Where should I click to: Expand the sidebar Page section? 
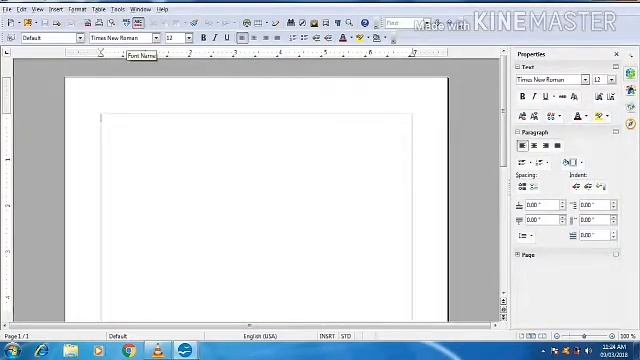tap(518, 254)
